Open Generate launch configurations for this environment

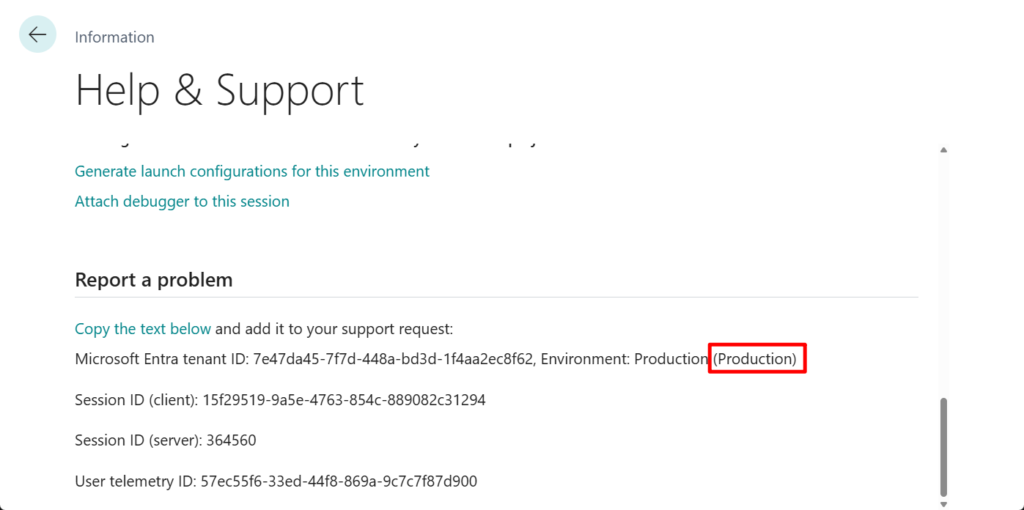[x=252, y=171]
